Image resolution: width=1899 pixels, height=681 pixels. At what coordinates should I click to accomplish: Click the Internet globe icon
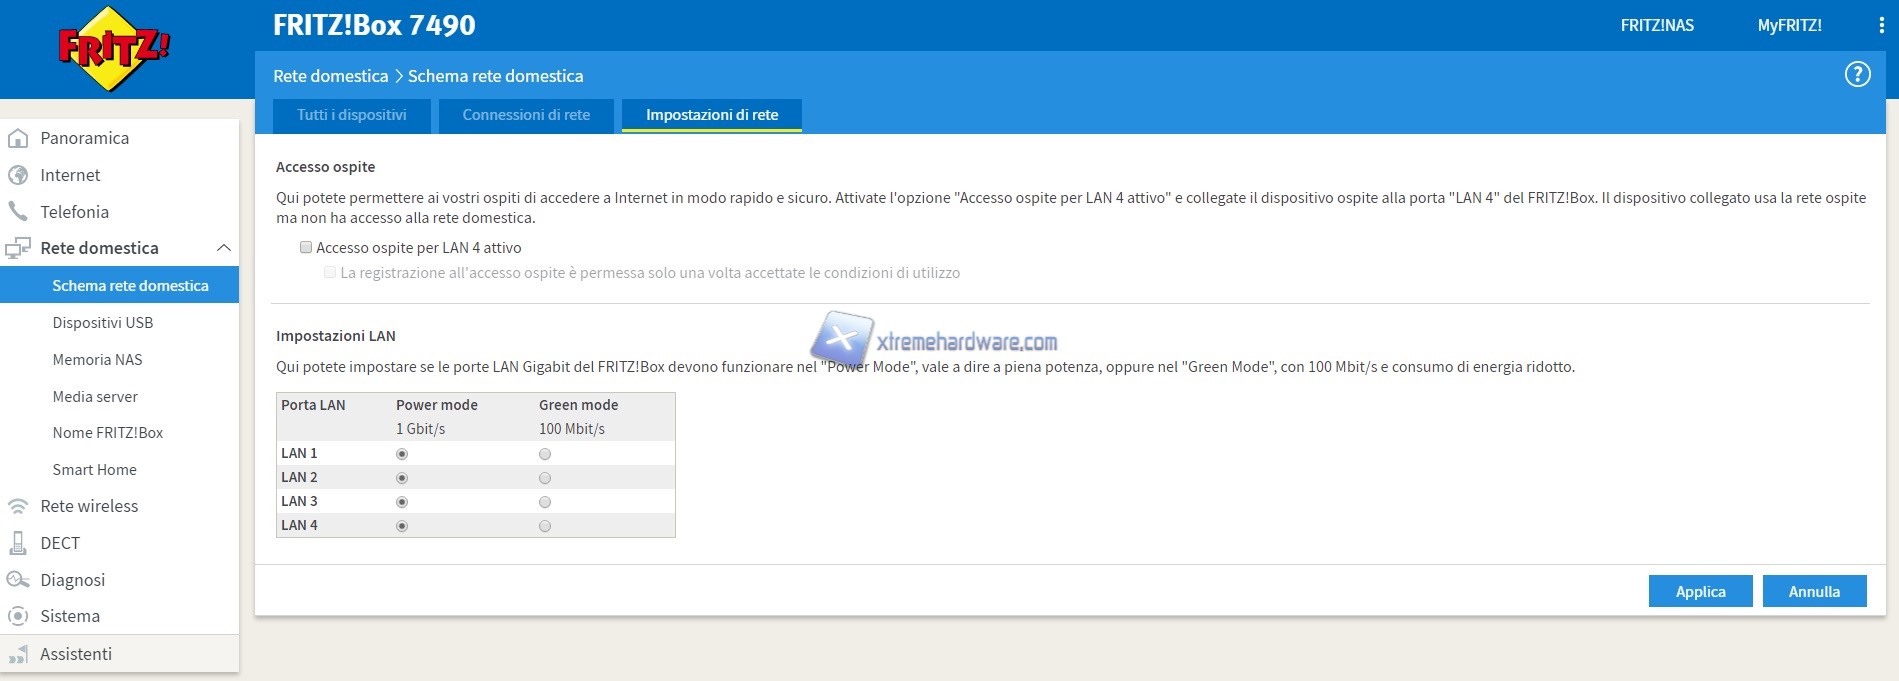[18, 175]
